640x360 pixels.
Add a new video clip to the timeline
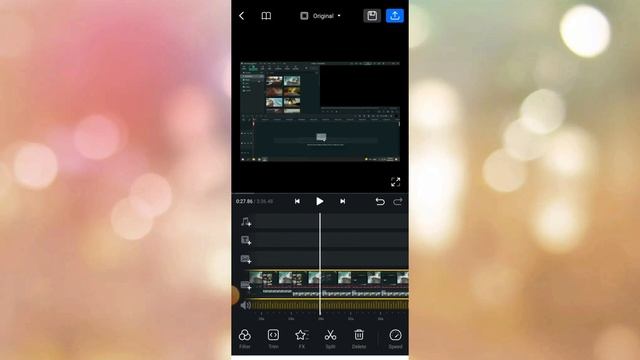click(x=246, y=285)
